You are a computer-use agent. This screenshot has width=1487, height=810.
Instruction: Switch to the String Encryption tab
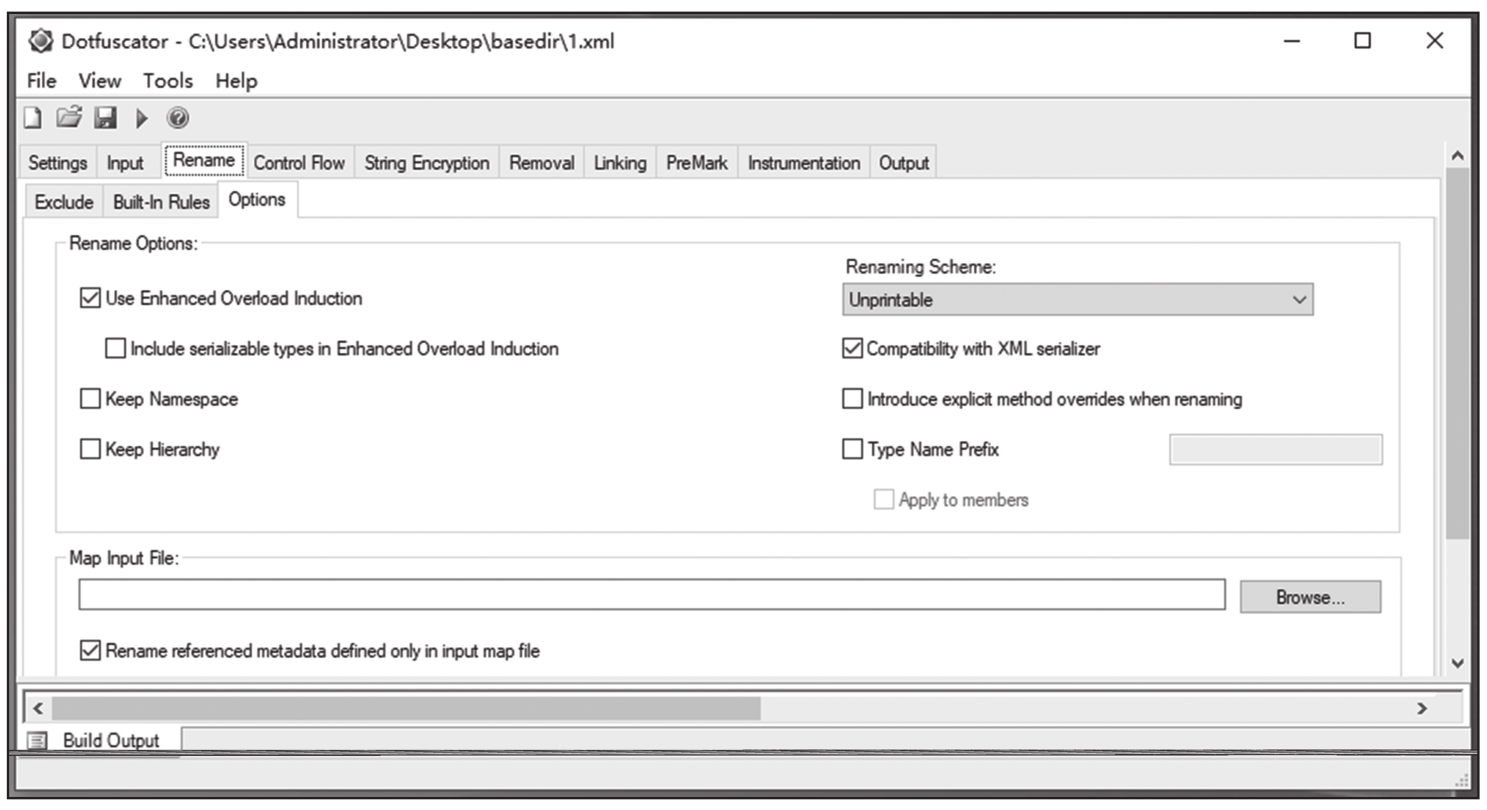coord(427,163)
